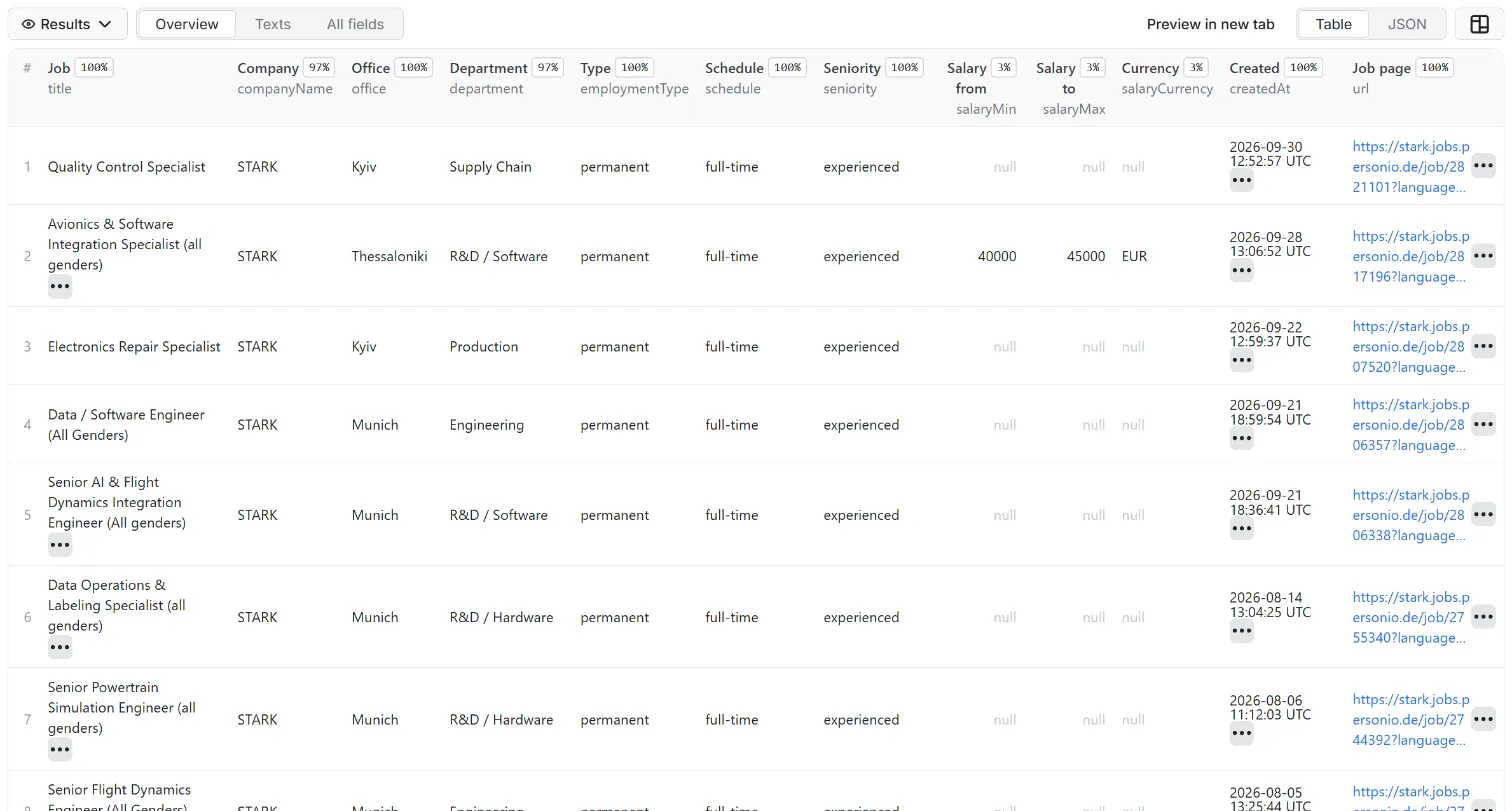Viewport: 1512px width, 811px height.
Task: Expand job title ellipsis for Senior AI & Flight row
Action: pyautogui.click(x=60, y=545)
